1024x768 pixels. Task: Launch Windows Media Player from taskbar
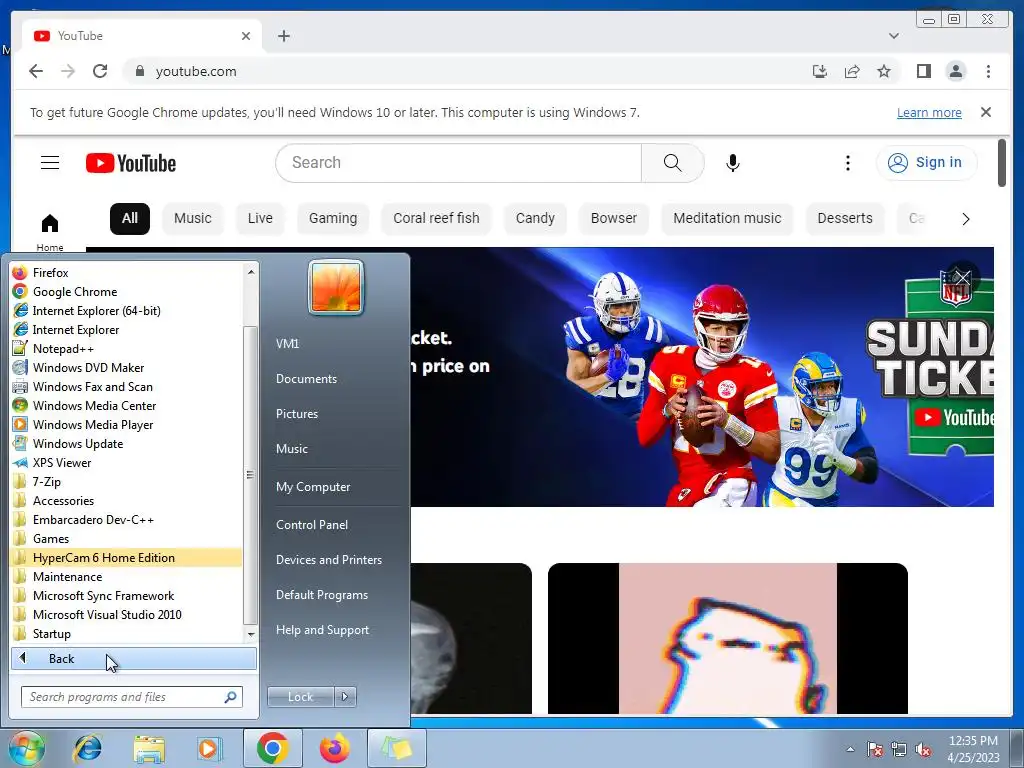coord(210,748)
